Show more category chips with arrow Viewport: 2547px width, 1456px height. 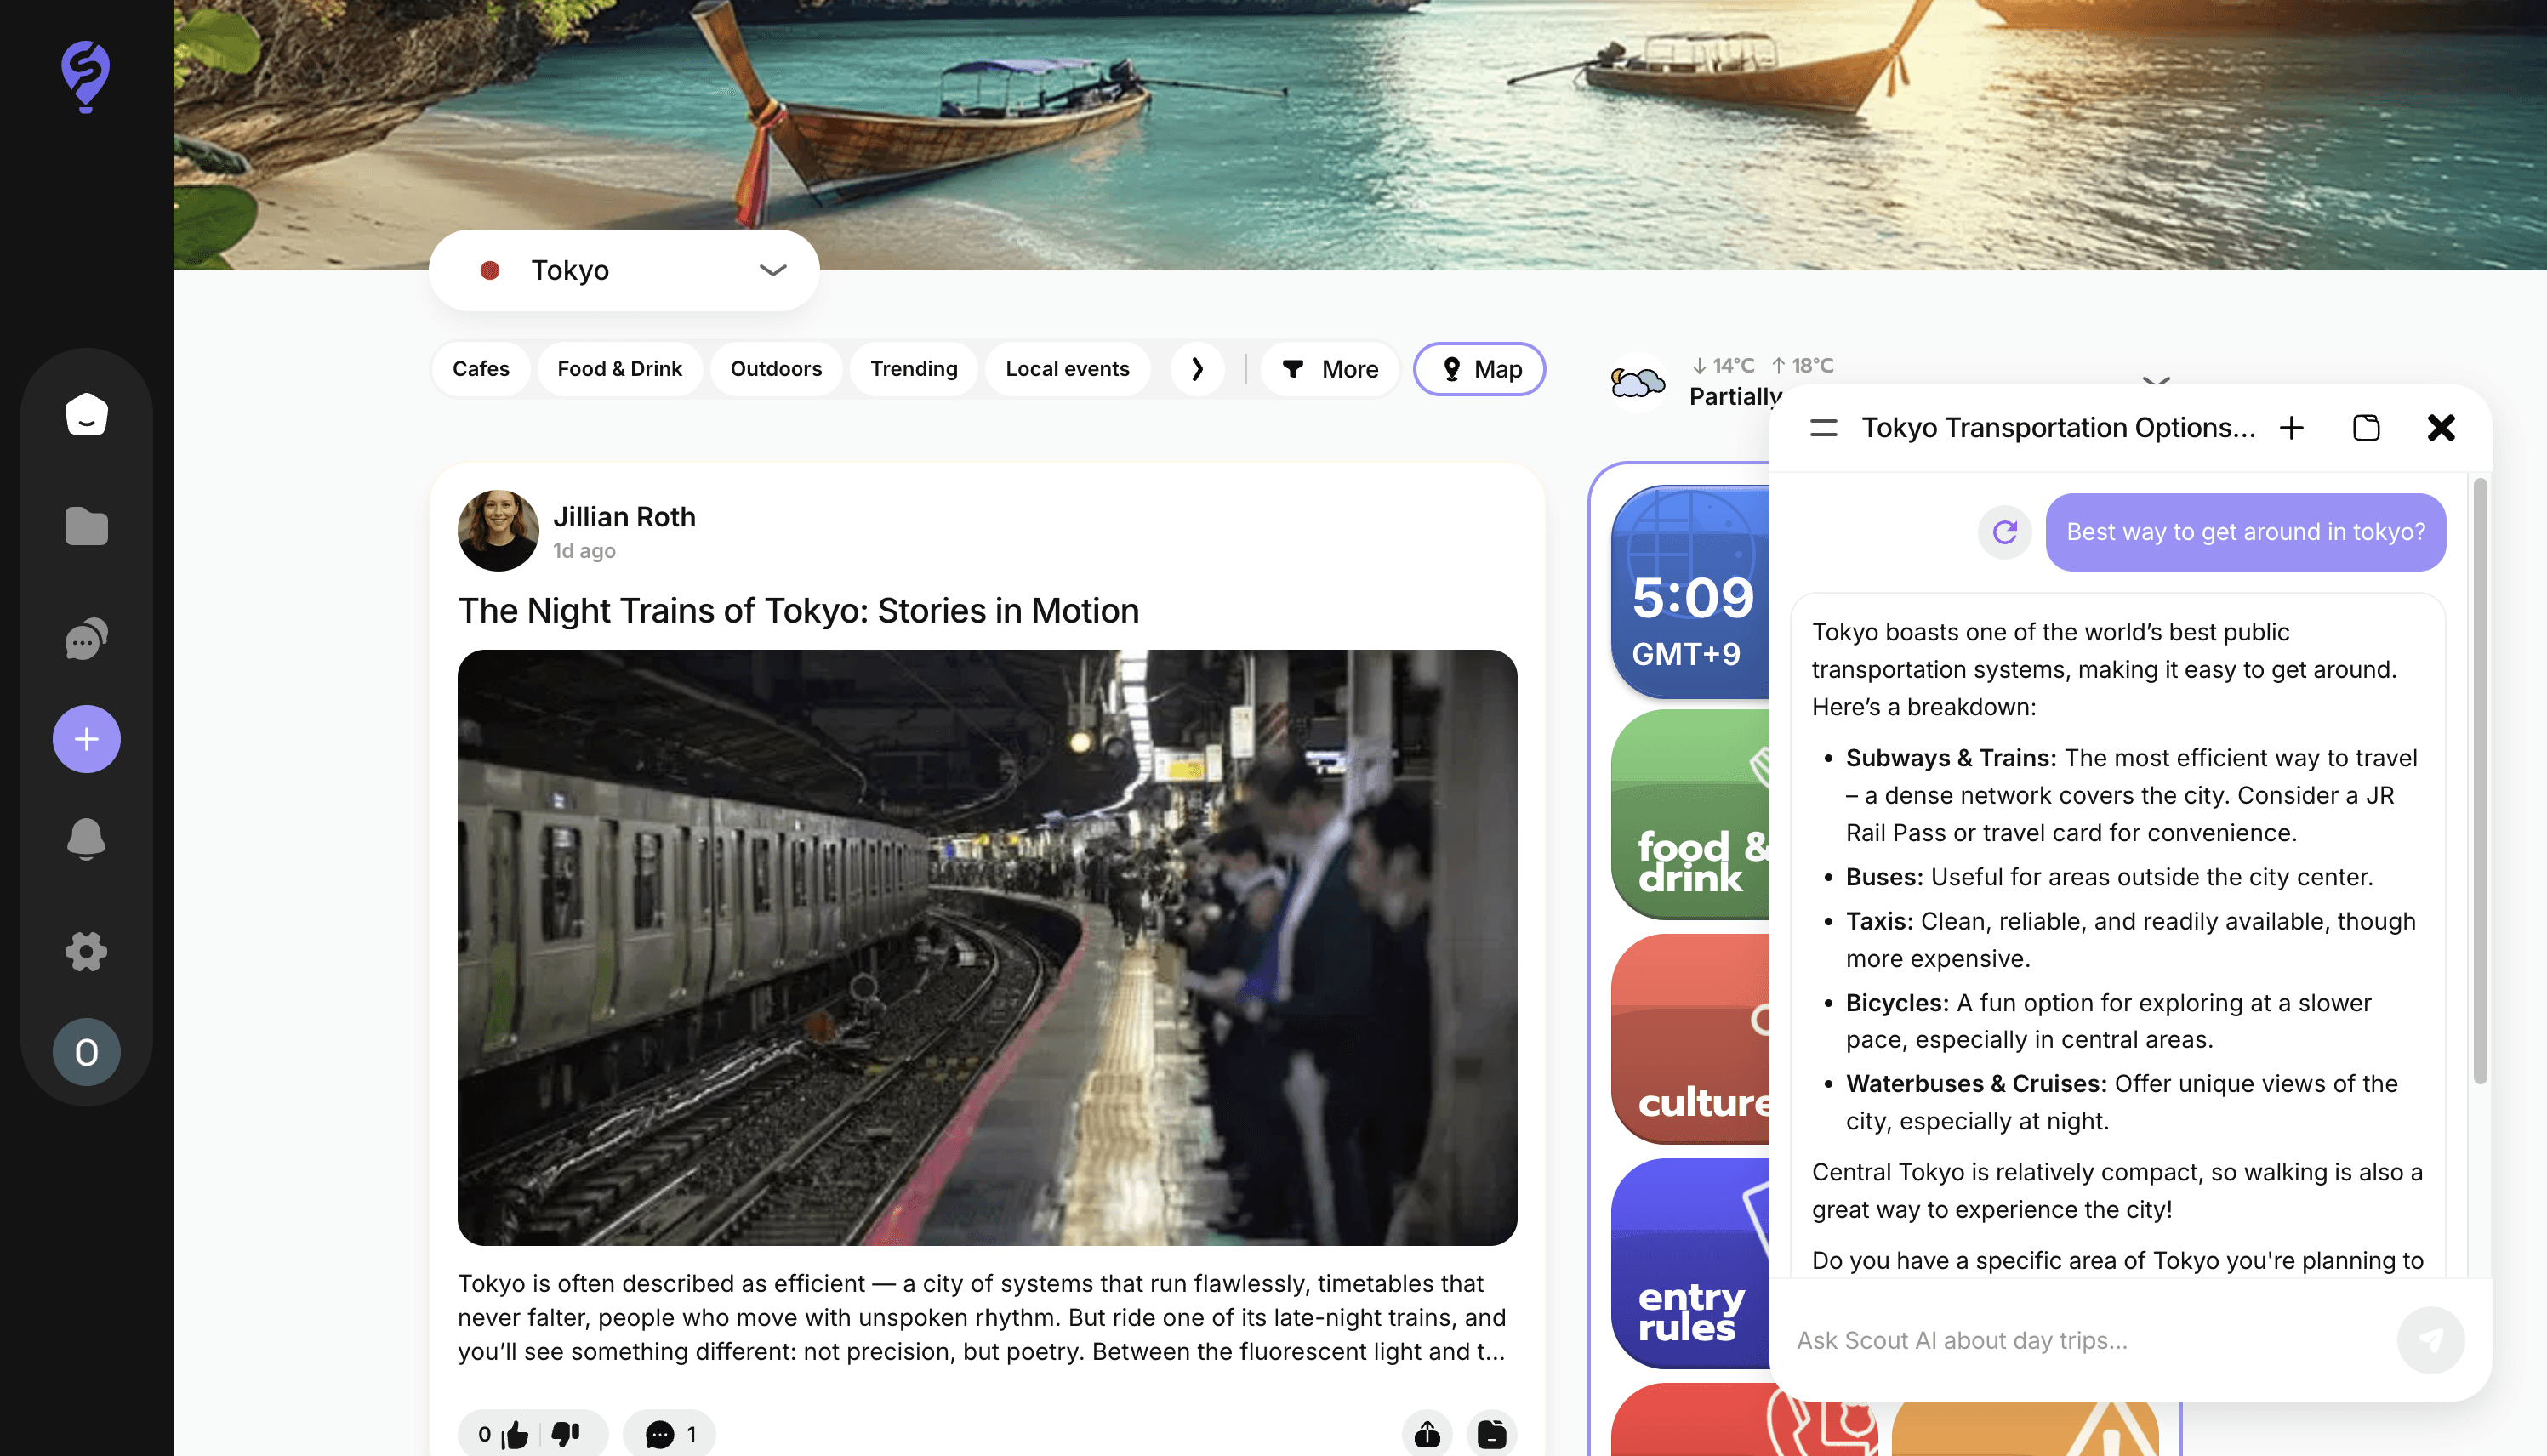1196,369
